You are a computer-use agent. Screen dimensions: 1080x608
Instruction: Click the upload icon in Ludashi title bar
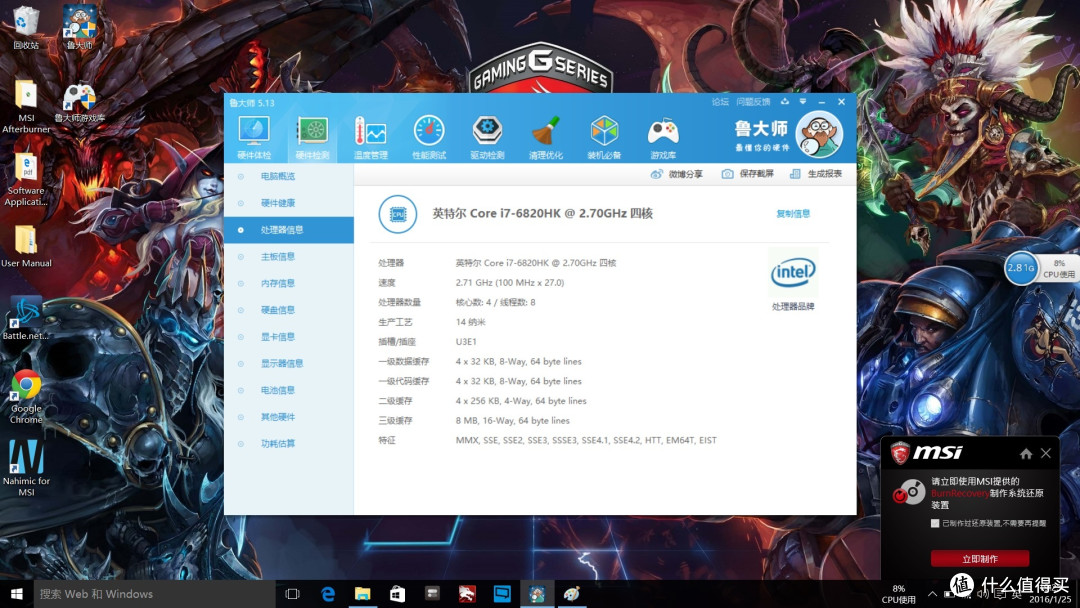pos(785,102)
